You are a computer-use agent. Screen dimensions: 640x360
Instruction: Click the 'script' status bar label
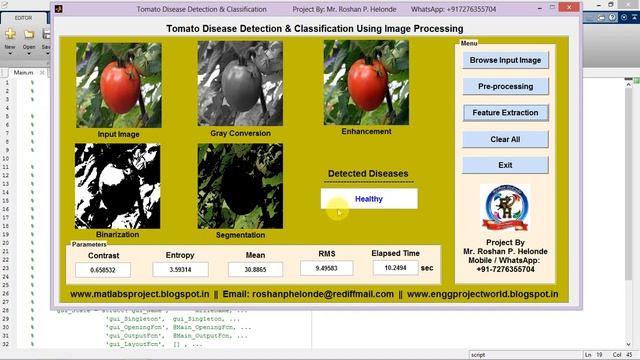[478, 355]
